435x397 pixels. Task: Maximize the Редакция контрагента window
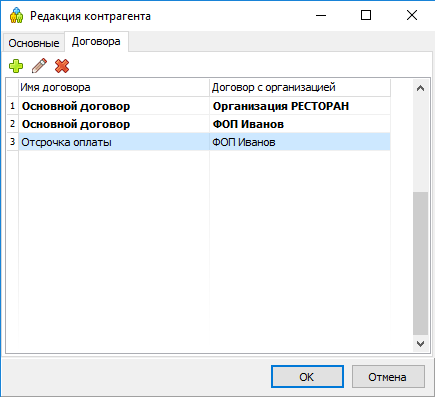tap(366, 15)
